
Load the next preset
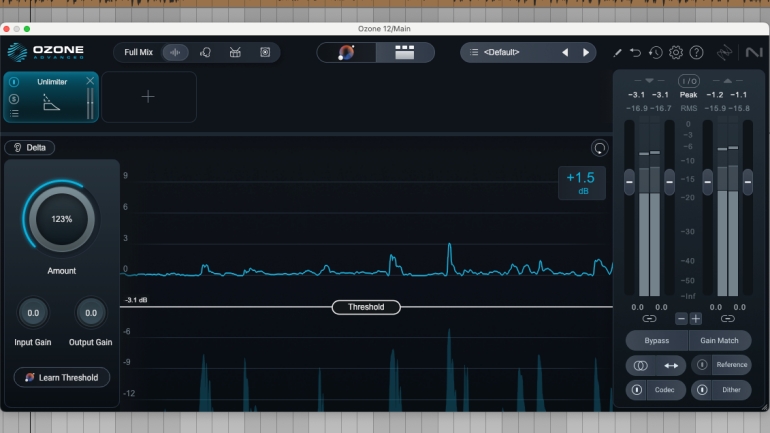pos(585,52)
